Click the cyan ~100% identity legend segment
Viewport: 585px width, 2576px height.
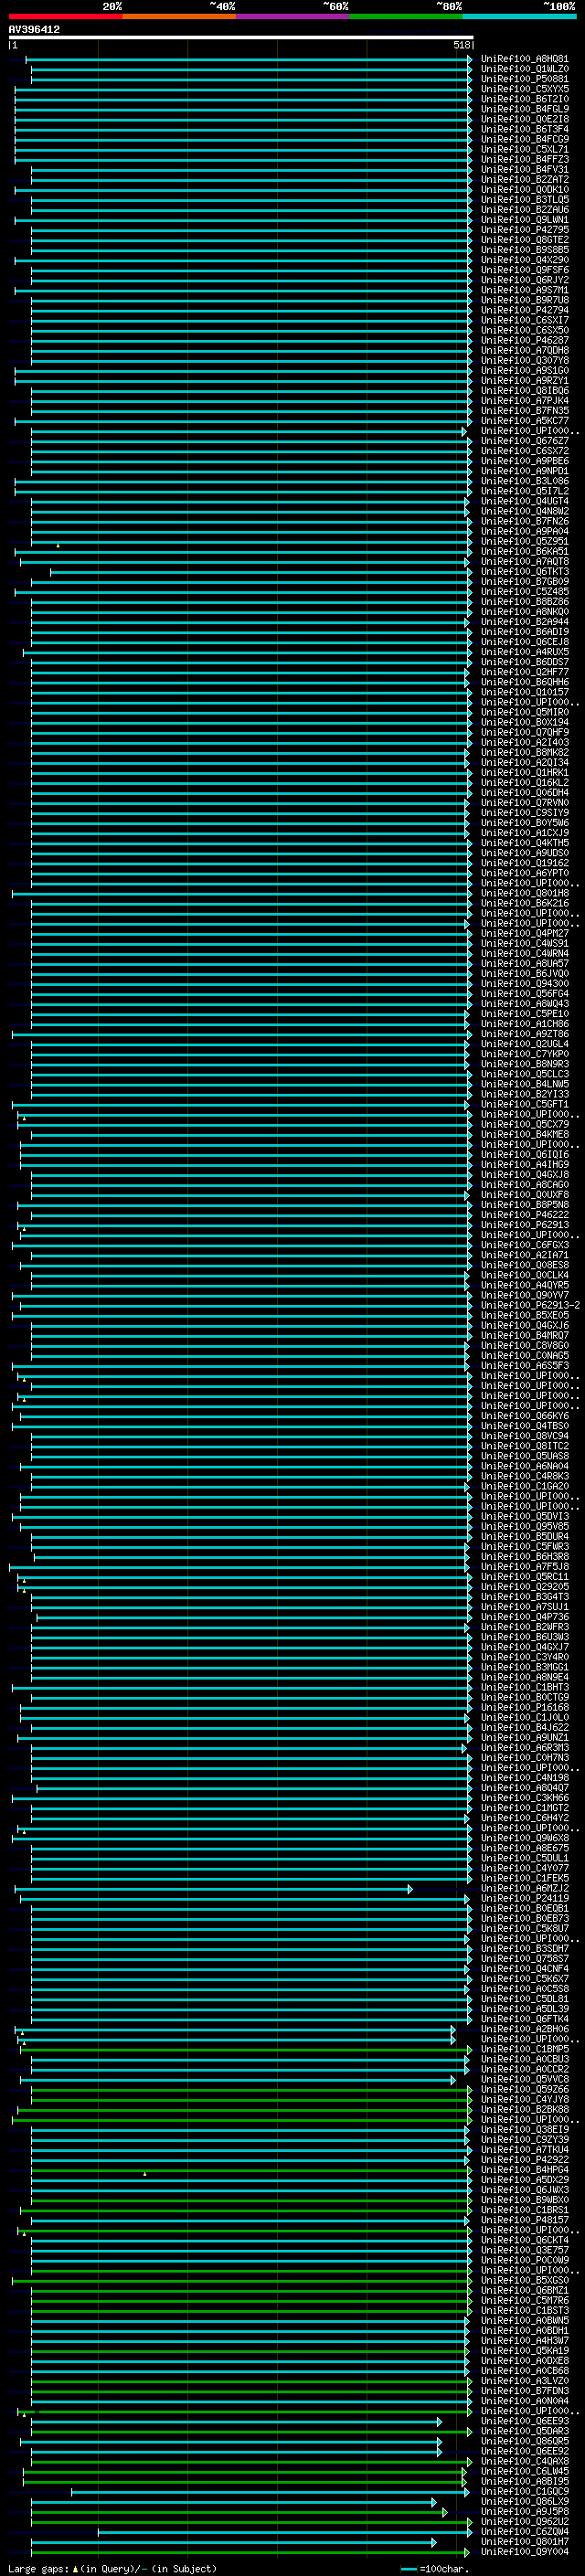pyautogui.click(x=520, y=16)
